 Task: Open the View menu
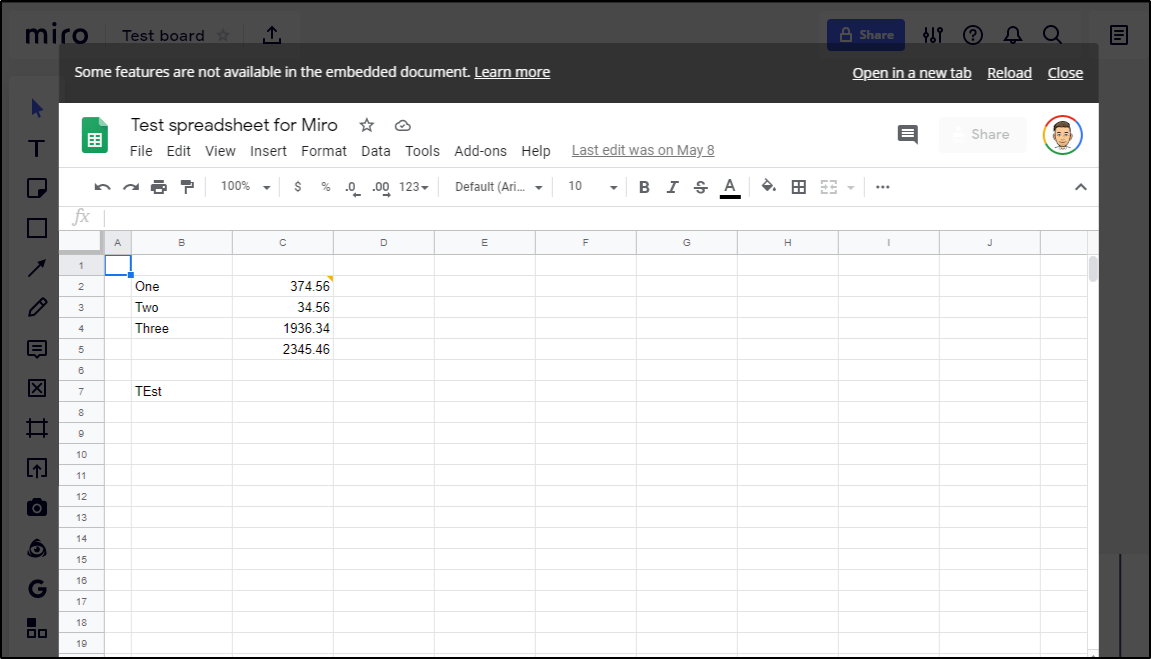click(x=220, y=150)
